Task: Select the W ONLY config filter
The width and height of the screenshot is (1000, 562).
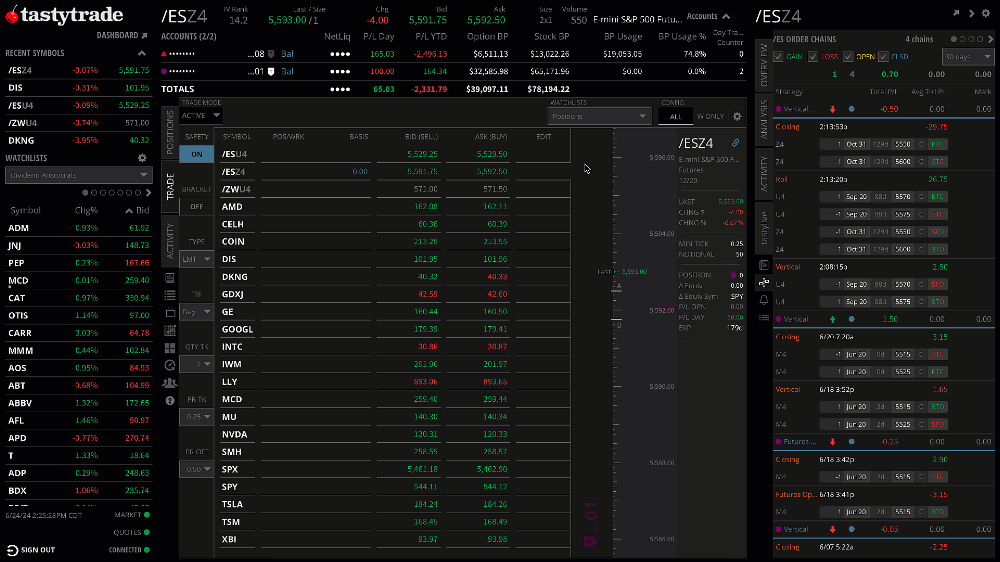Action: (710, 116)
